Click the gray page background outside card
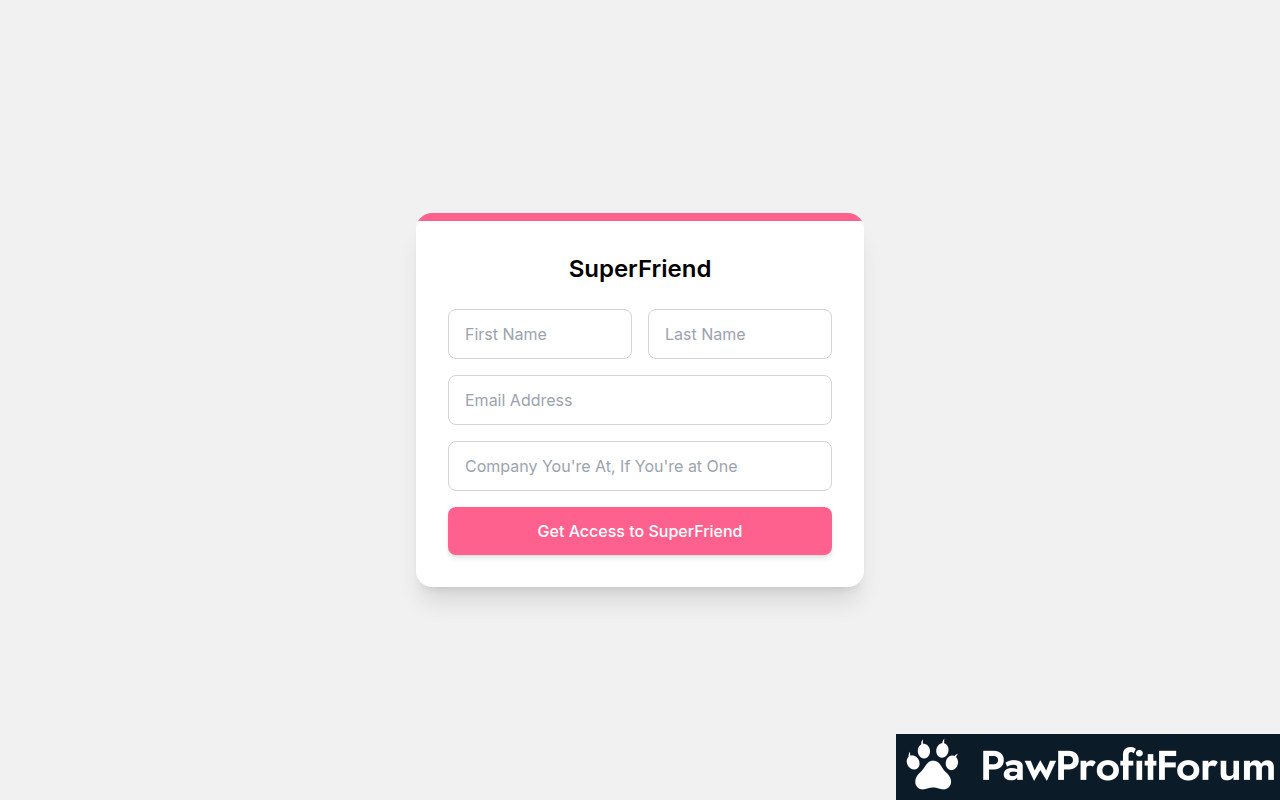This screenshot has width=1280, height=800. [x=200, y=400]
